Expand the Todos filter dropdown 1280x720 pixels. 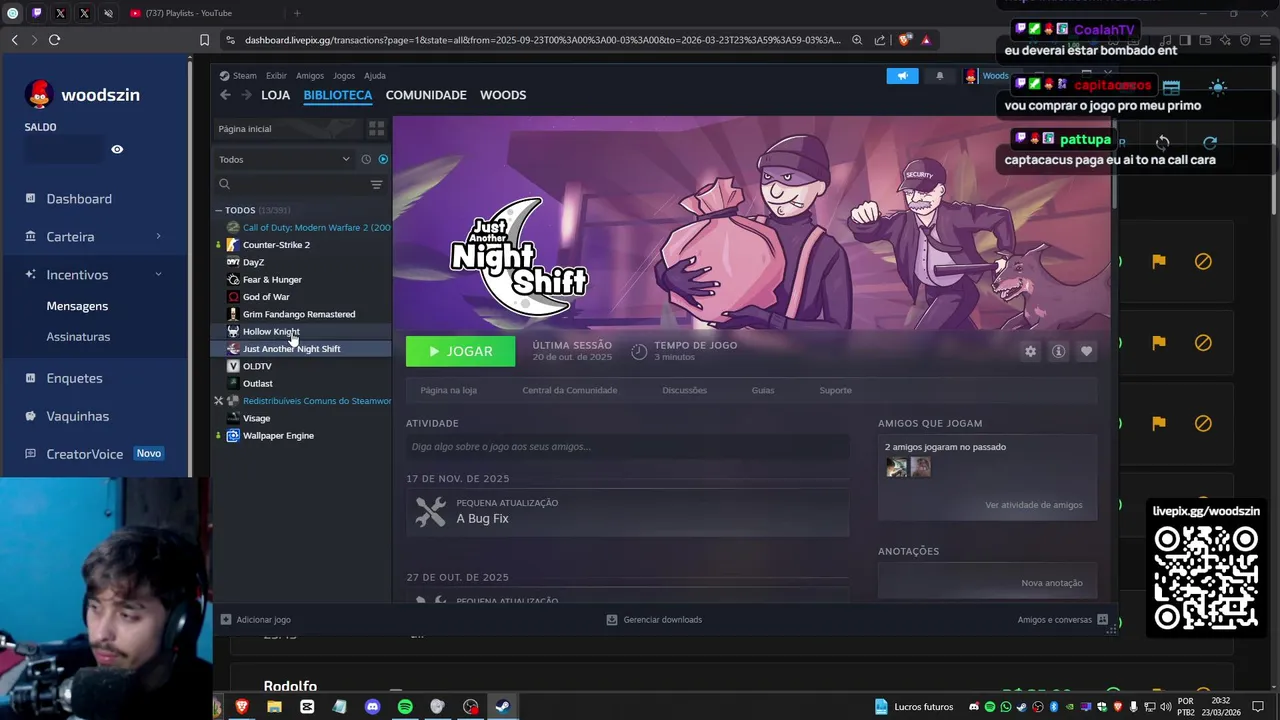point(285,159)
